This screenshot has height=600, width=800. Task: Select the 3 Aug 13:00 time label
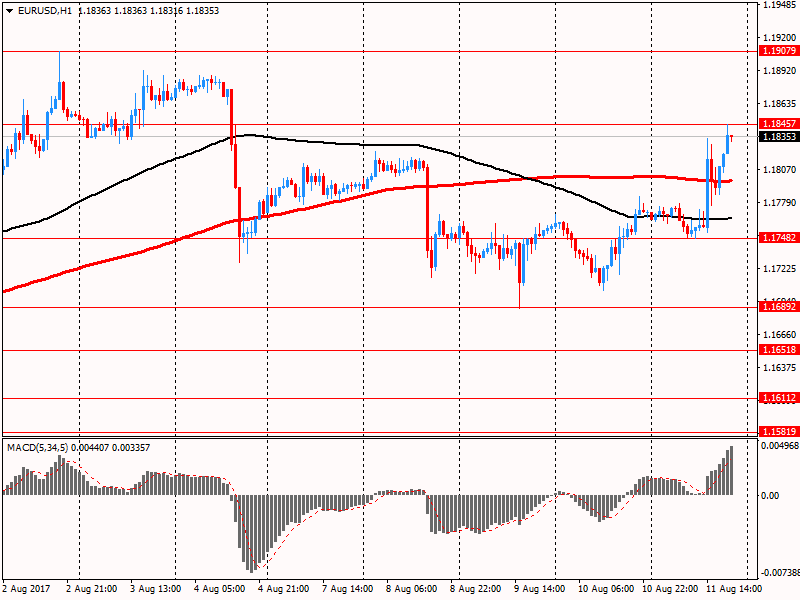[156, 589]
